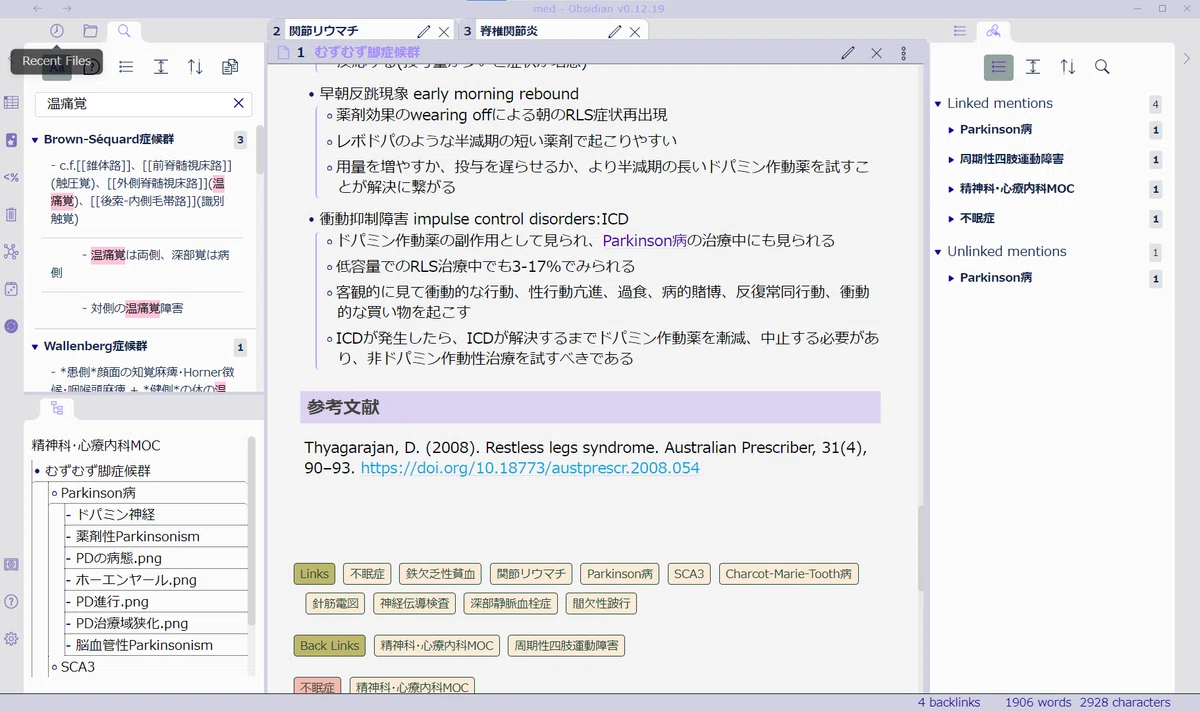The height and width of the screenshot is (711, 1200).
Task: Navigate forward with the right arrow
Action: pyautogui.click(x=67, y=8)
